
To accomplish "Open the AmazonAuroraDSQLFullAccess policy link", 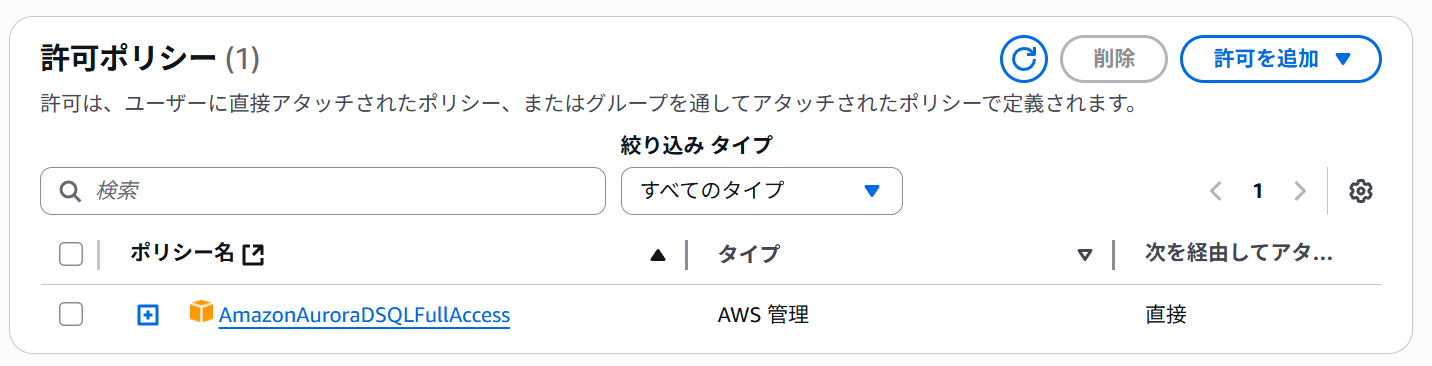I will click(x=364, y=315).
